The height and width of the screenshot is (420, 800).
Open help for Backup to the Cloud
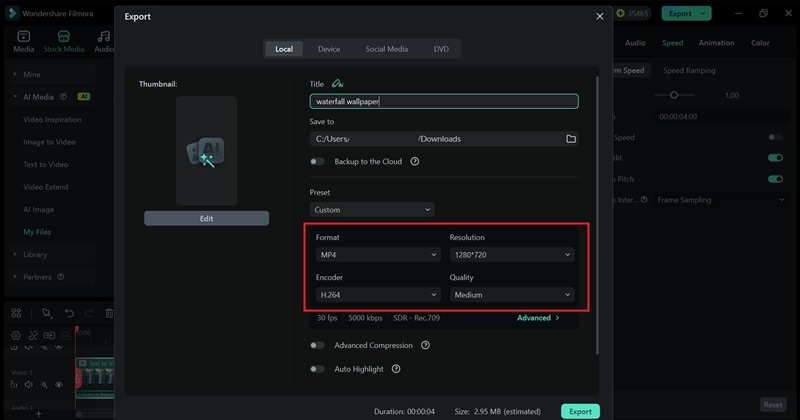(x=415, y=161)
